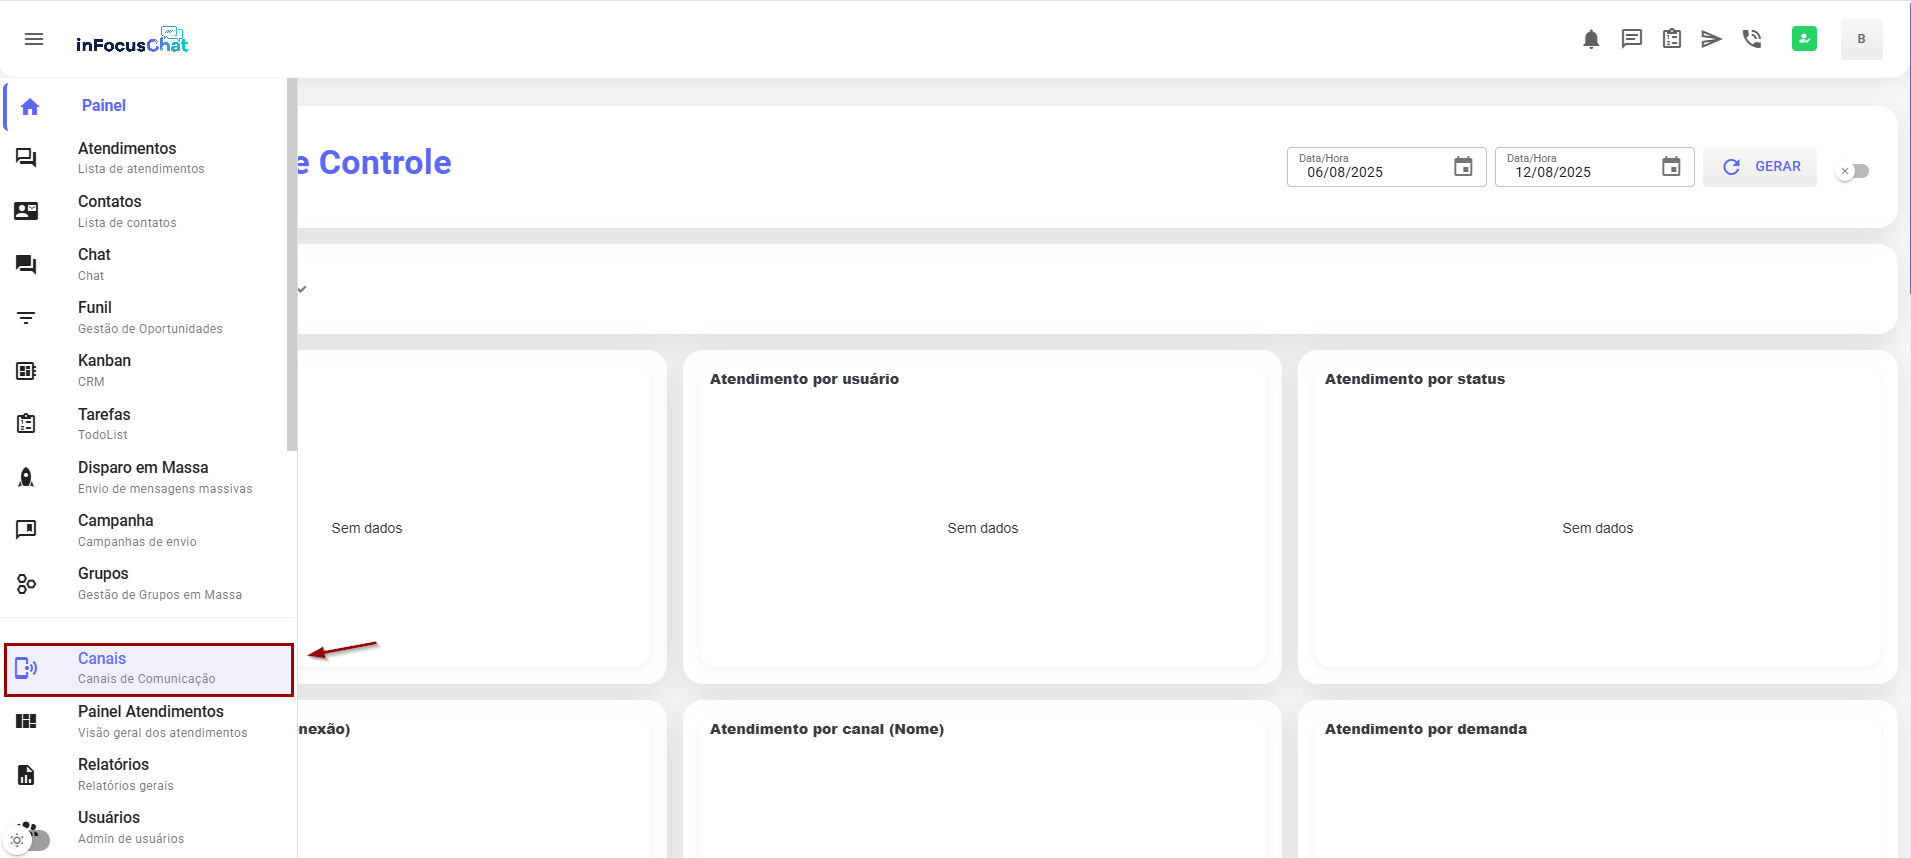Open calendar picker for end date 12/08/2025

[x=1671, y=167]
